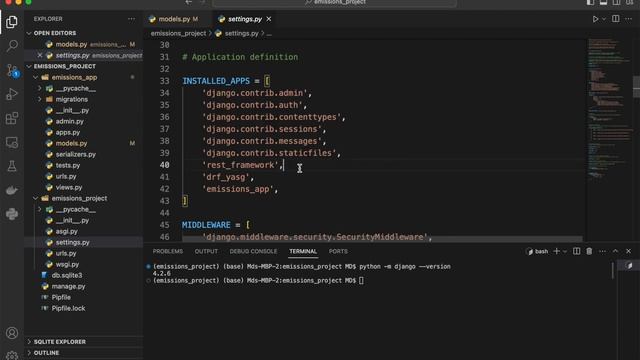Screen dimensions: 640x360
Task: Click the editor horizontal scrollbar
Action: (x=382, y=239)
